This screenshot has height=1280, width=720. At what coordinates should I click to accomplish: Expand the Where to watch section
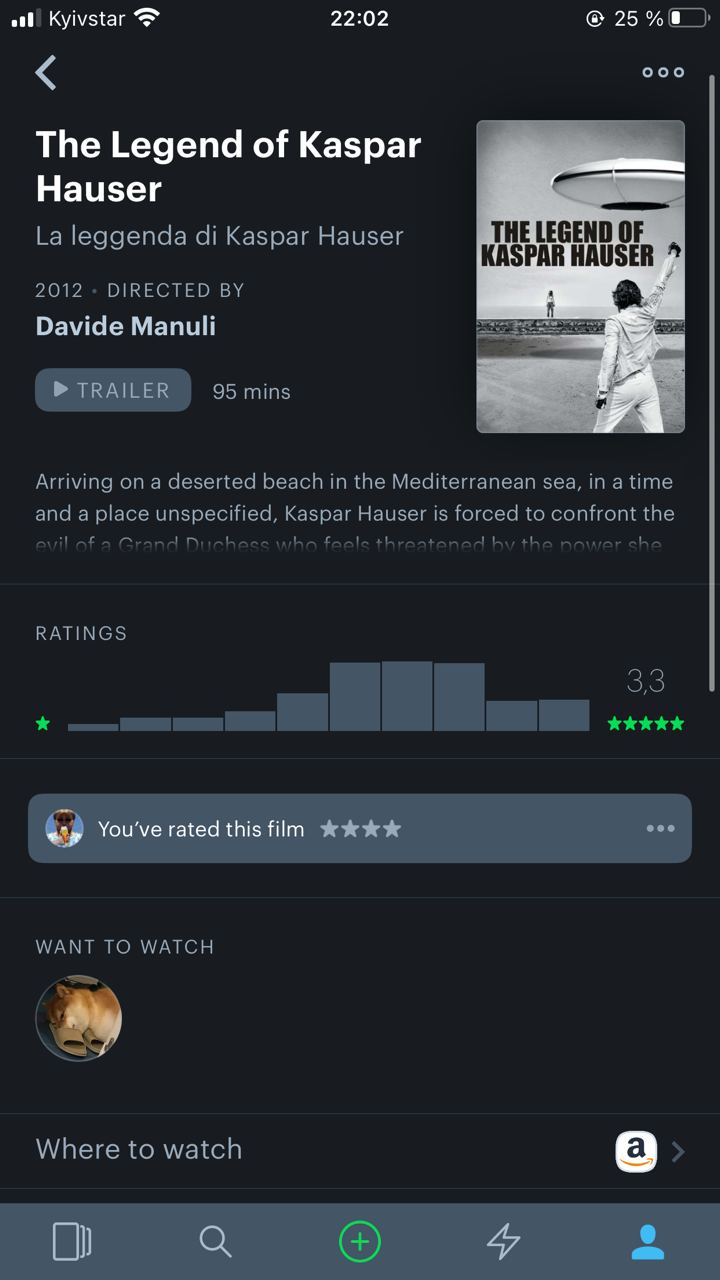(360, 1150)
